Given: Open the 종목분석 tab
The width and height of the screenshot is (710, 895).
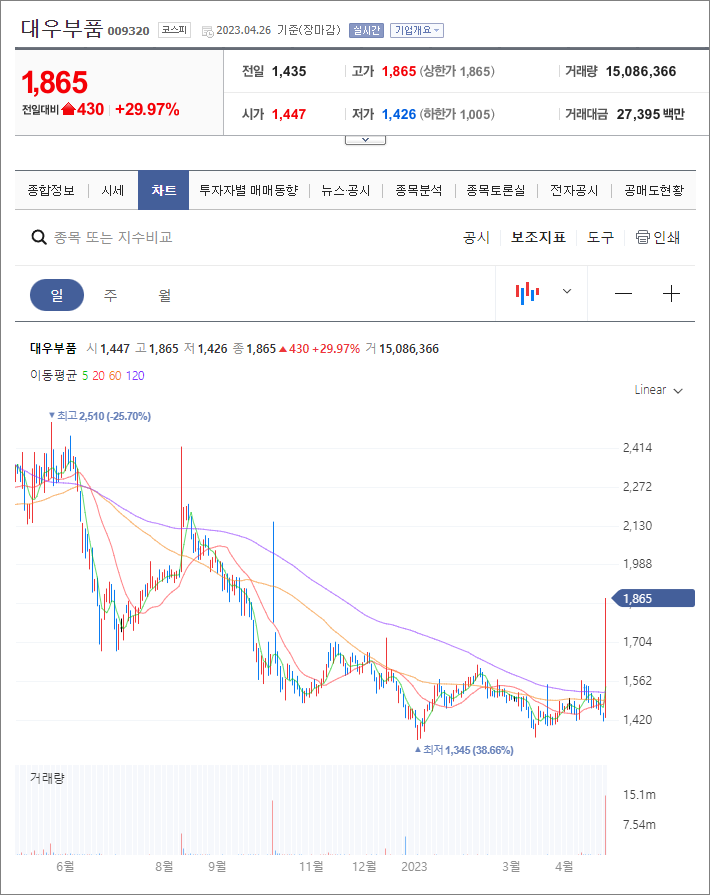Looking at the screenshot, I should [418, 191].
